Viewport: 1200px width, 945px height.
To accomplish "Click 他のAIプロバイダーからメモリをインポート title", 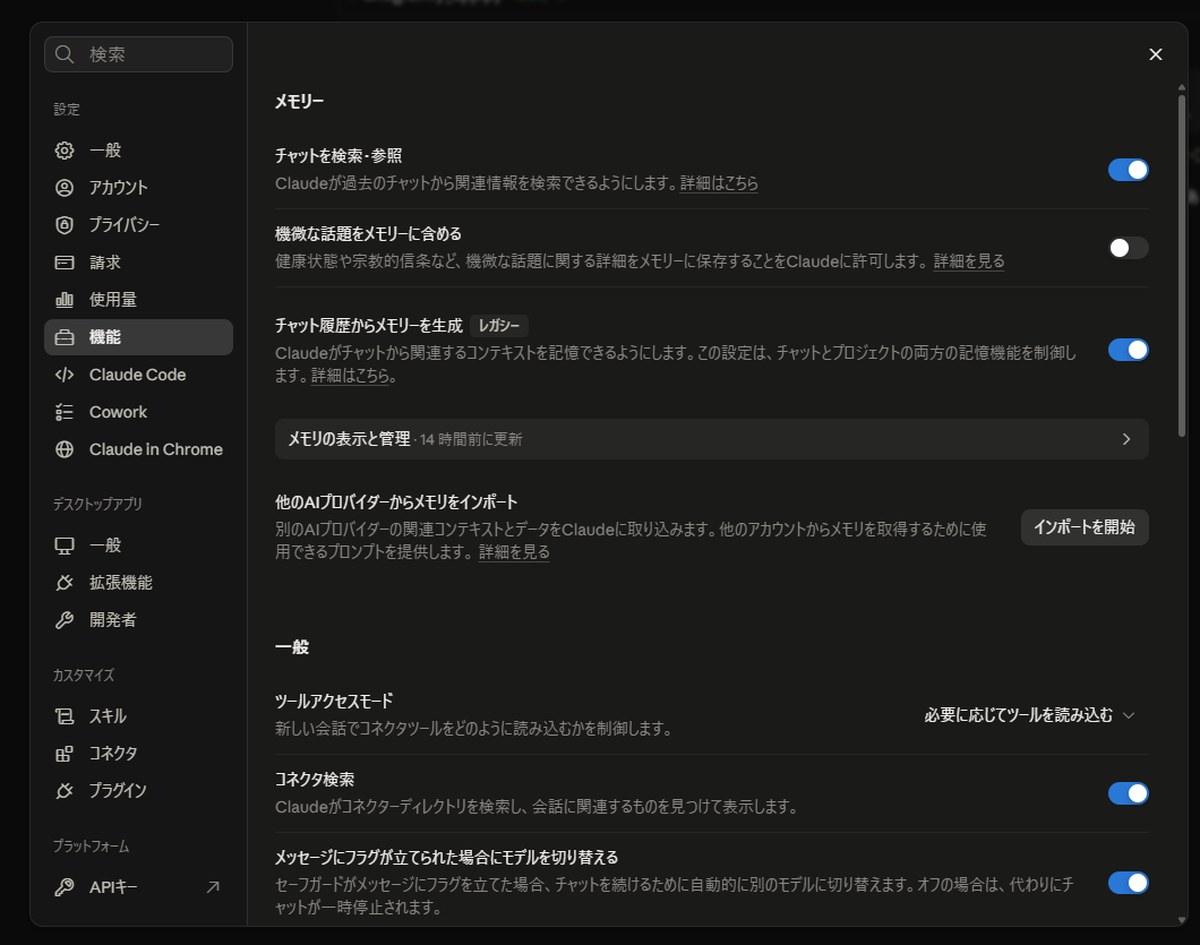I will (x=396, y=502).
